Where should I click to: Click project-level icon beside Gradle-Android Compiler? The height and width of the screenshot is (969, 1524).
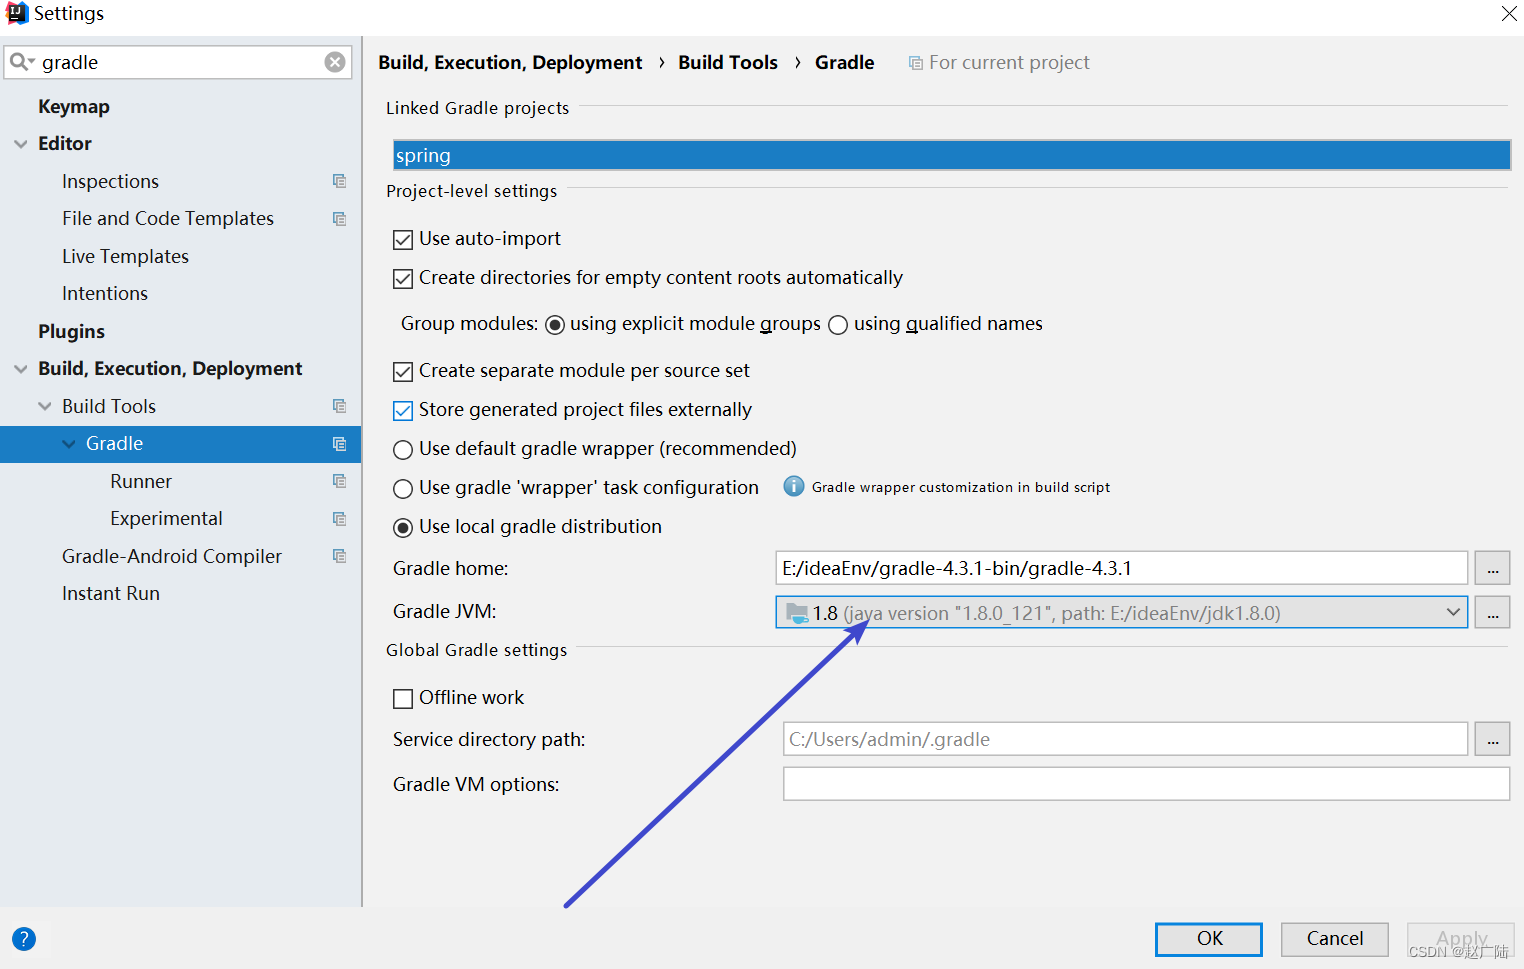pyautogui.click(x=339, y=556)
